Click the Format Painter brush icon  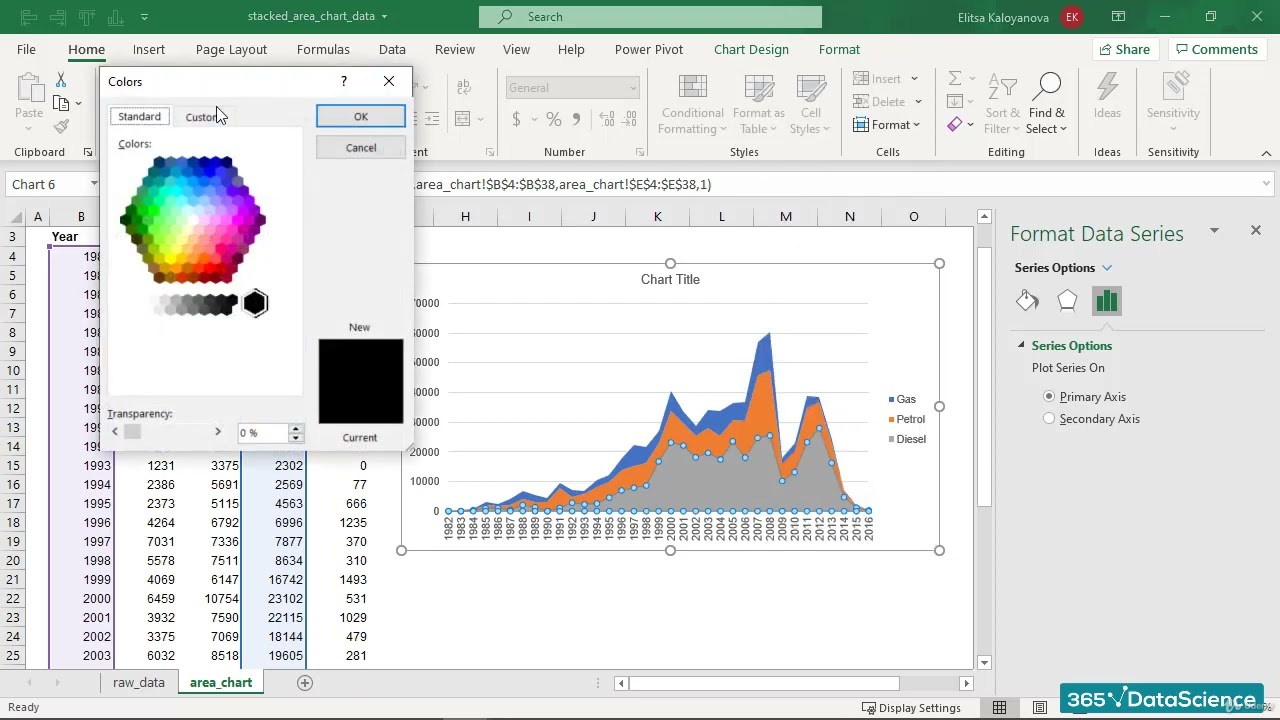(61, 126)
